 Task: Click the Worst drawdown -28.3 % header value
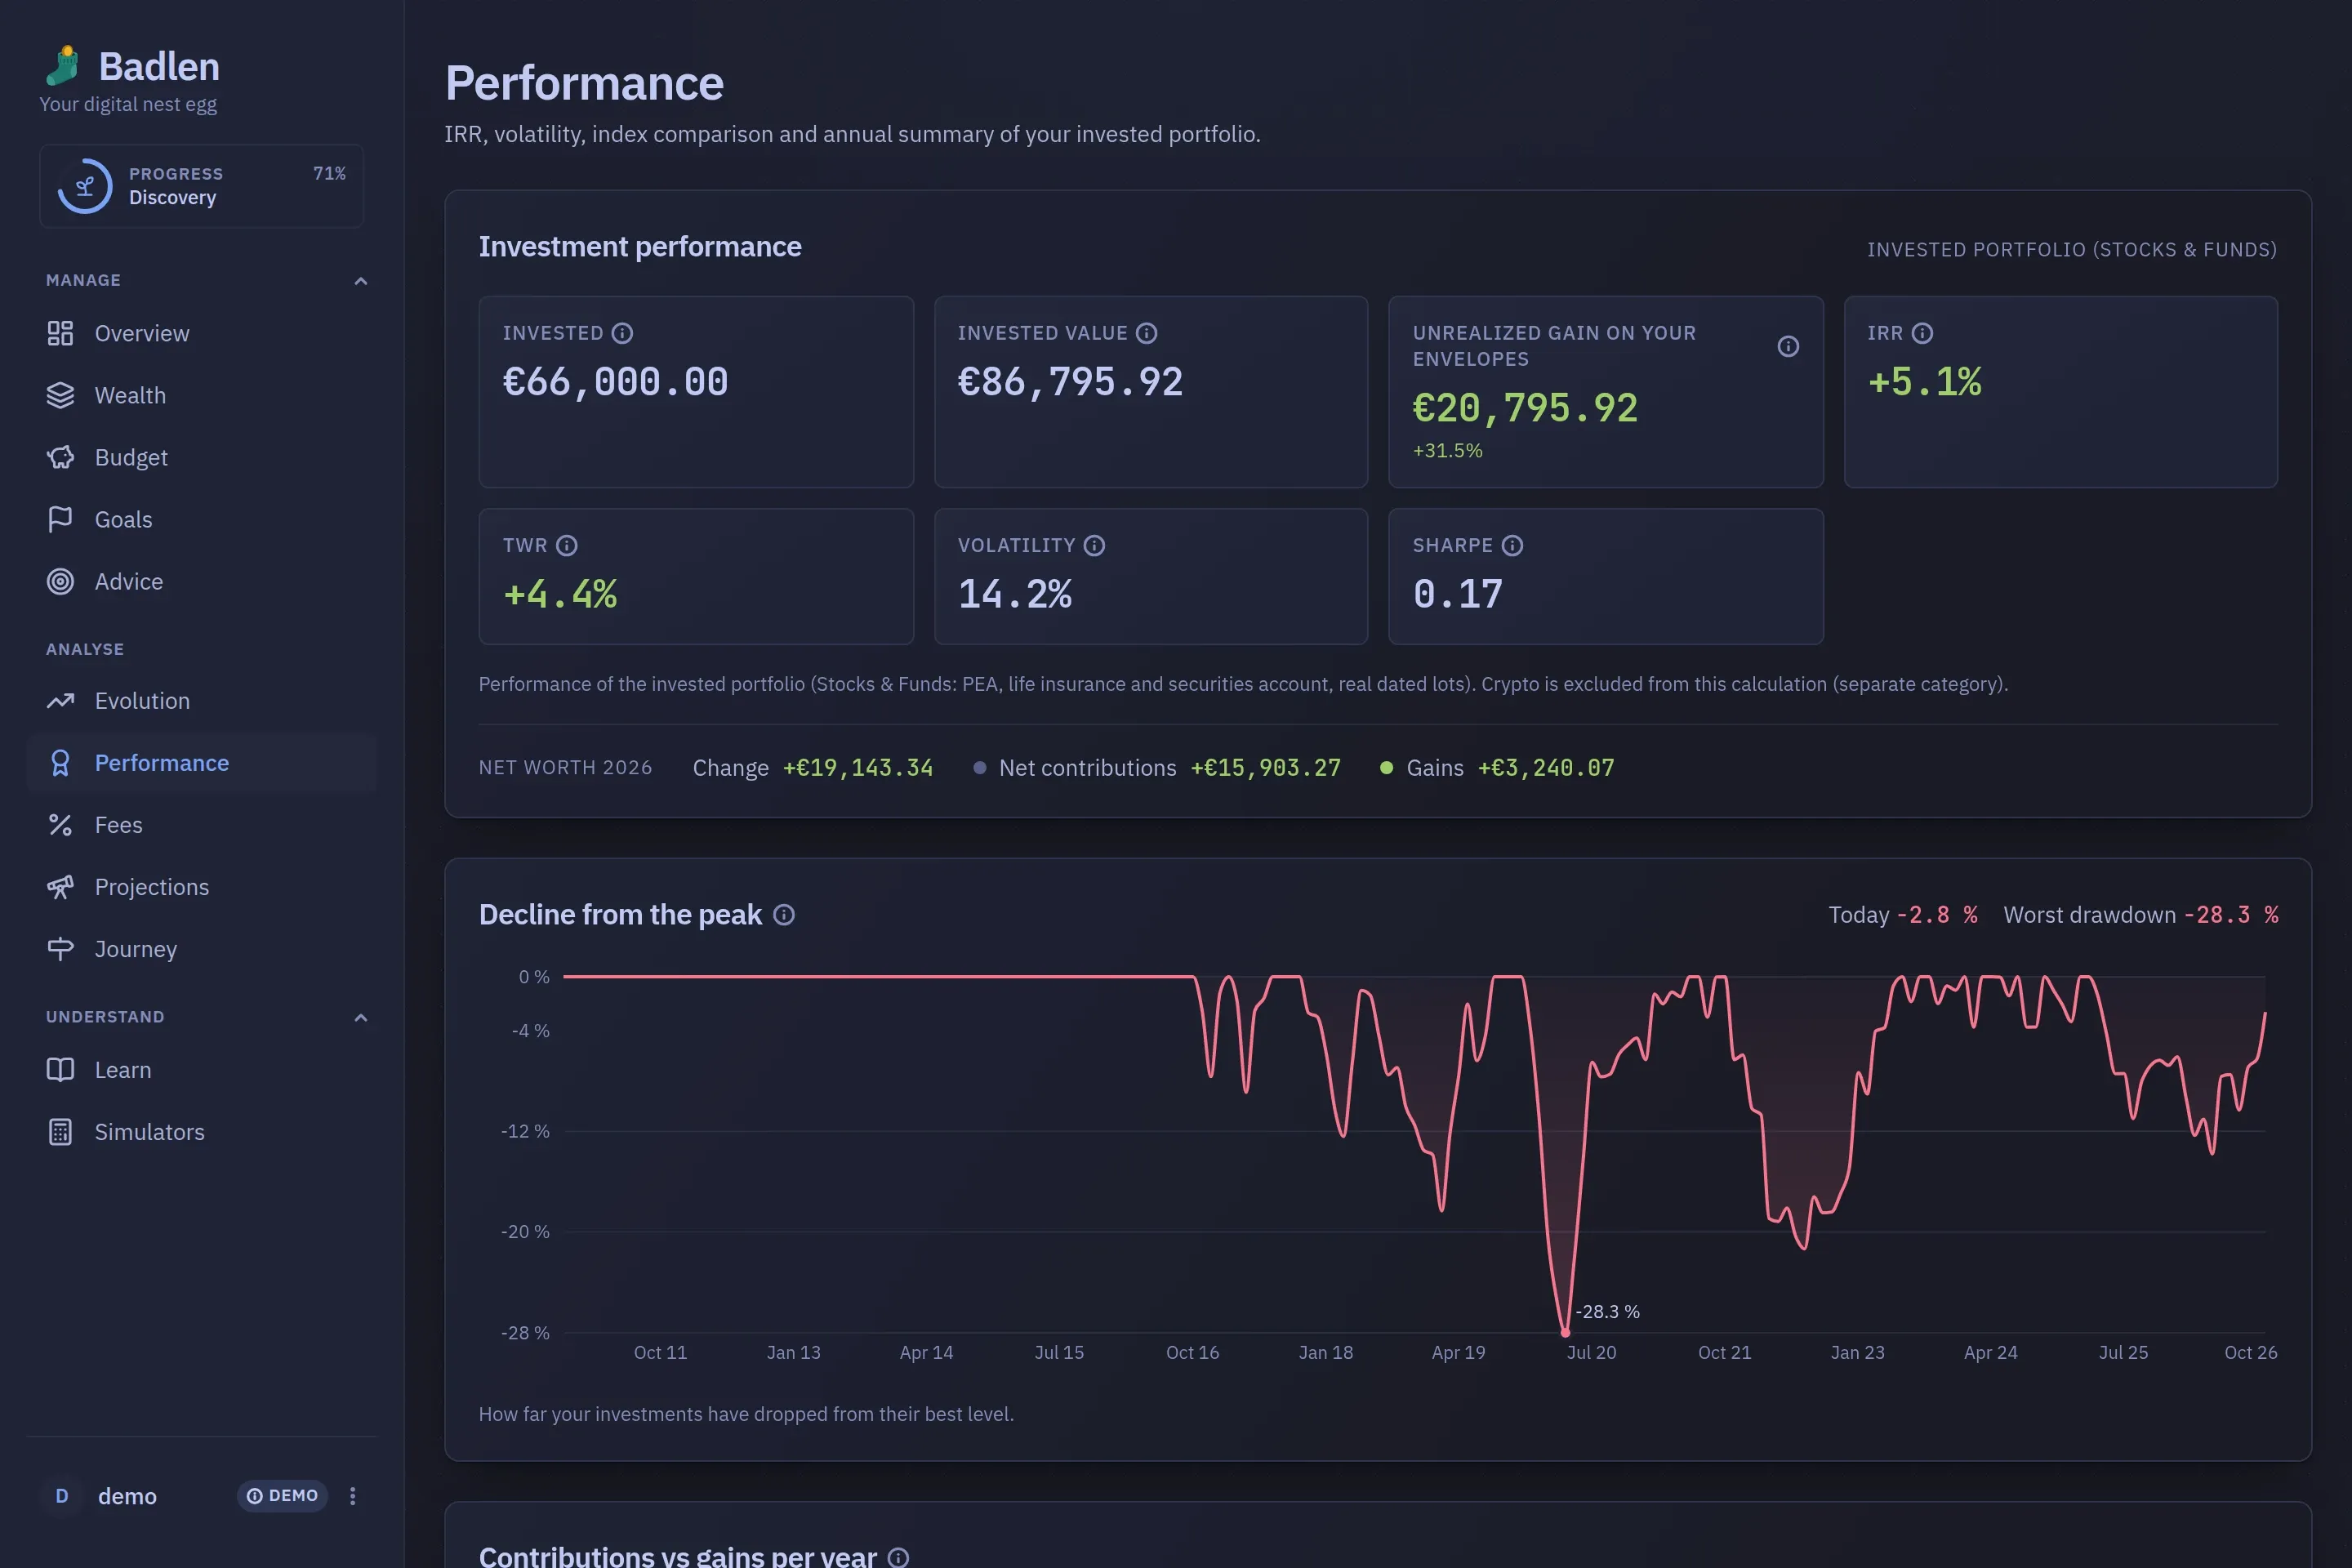(x=2231, y=915)
